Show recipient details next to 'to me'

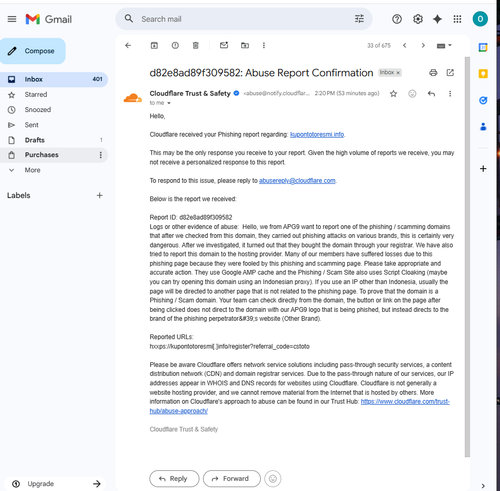(x=169, y=103)
